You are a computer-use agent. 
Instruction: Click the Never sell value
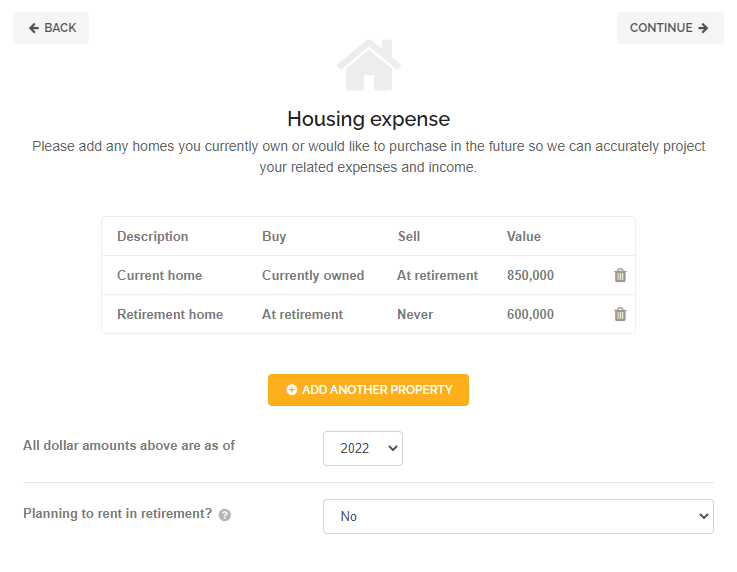415,314
